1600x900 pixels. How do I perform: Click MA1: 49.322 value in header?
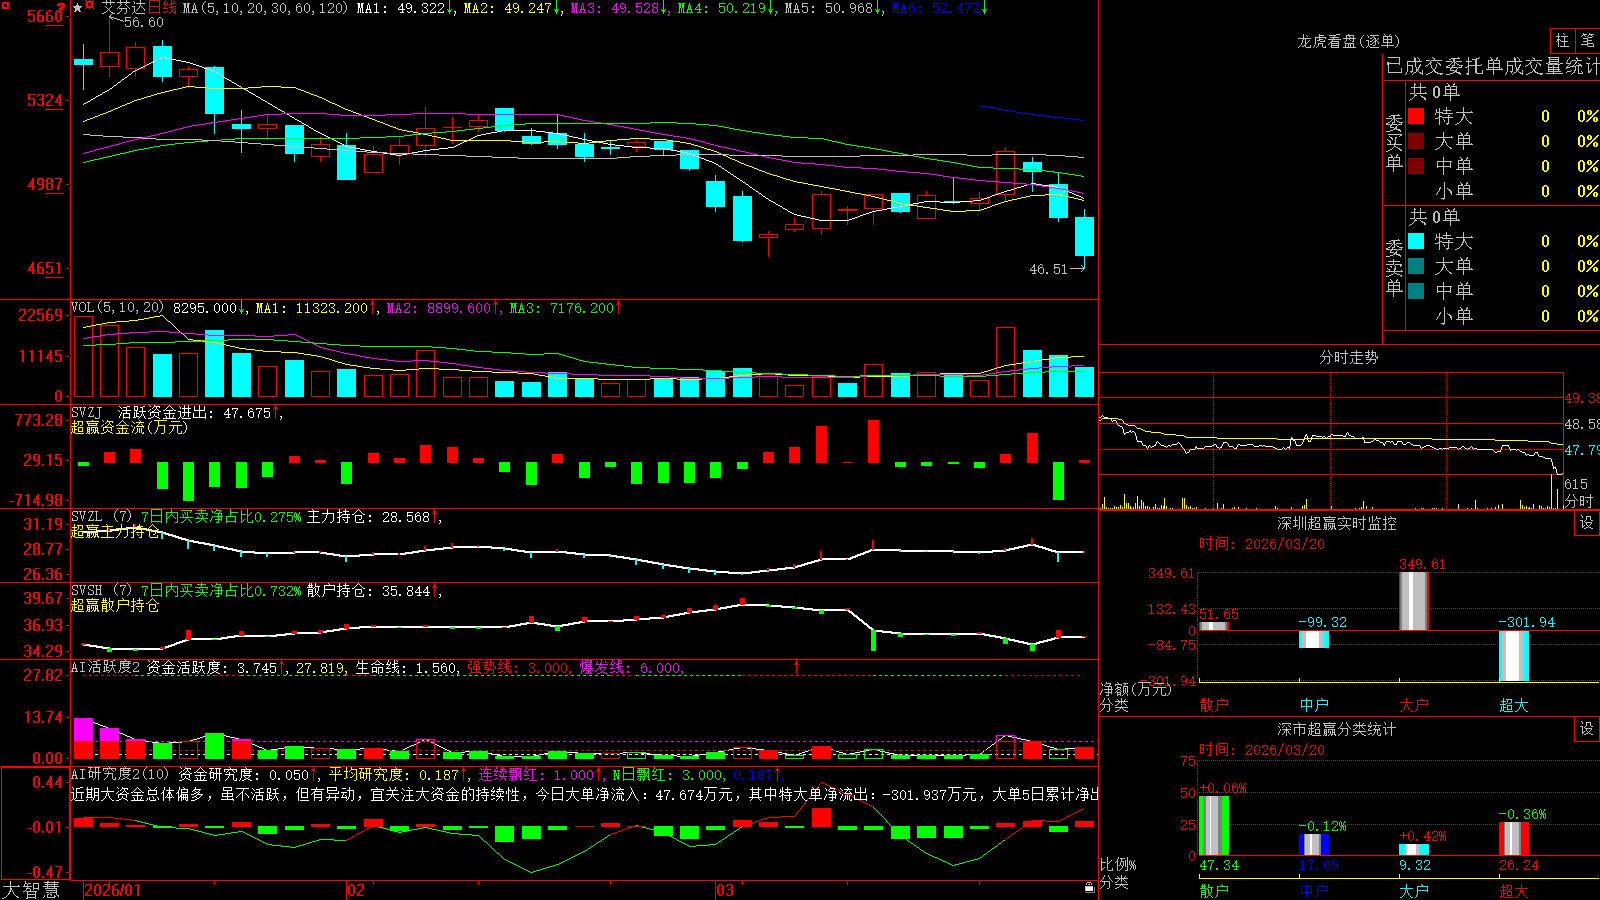coord(406,8)
